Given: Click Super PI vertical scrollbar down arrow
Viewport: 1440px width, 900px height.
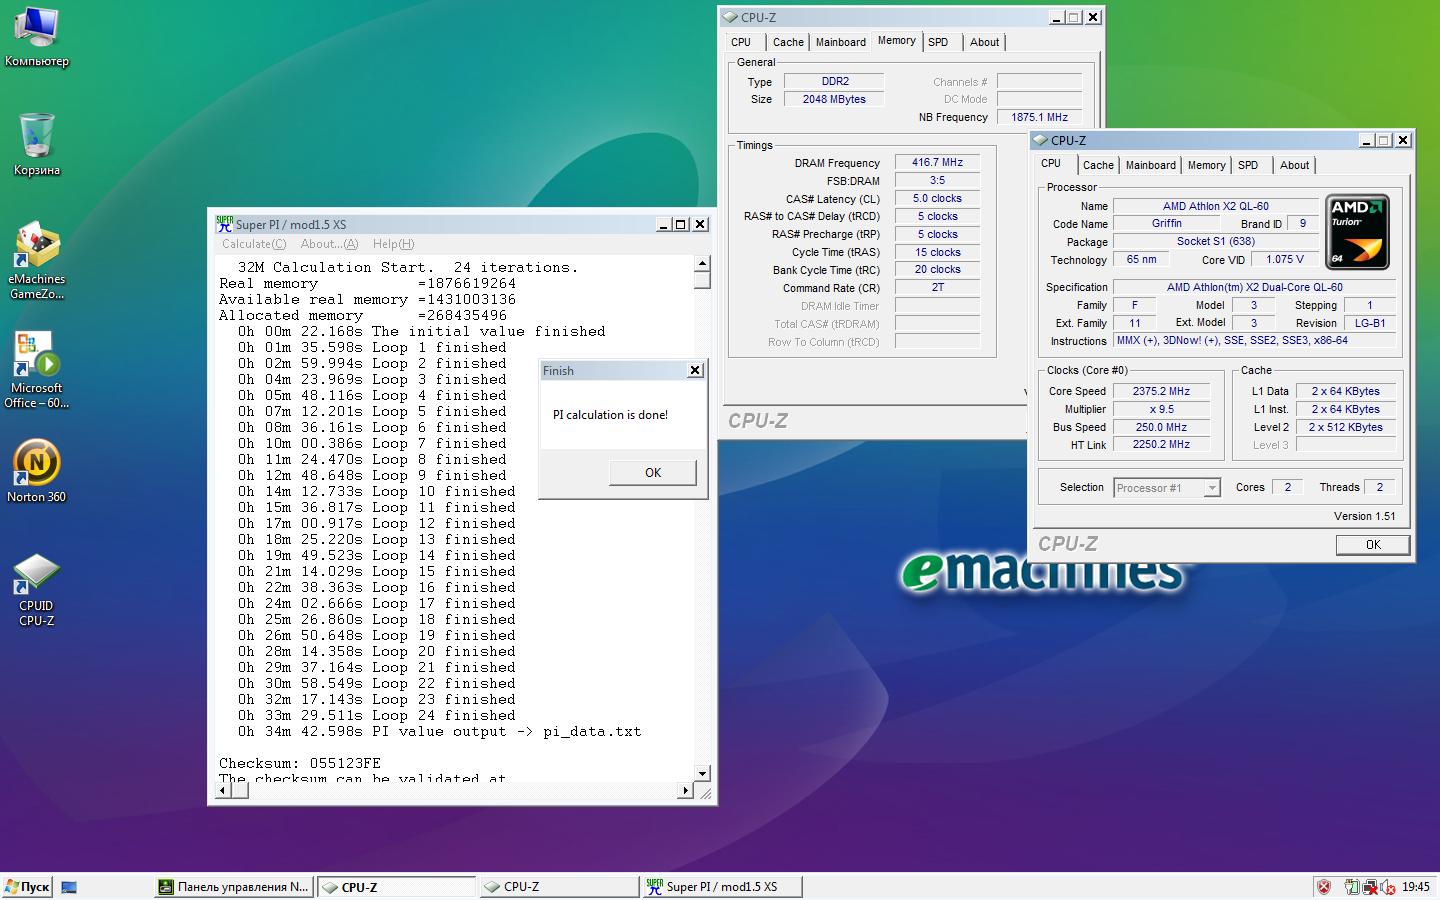Looking at the screenshot, I should 702,773.
